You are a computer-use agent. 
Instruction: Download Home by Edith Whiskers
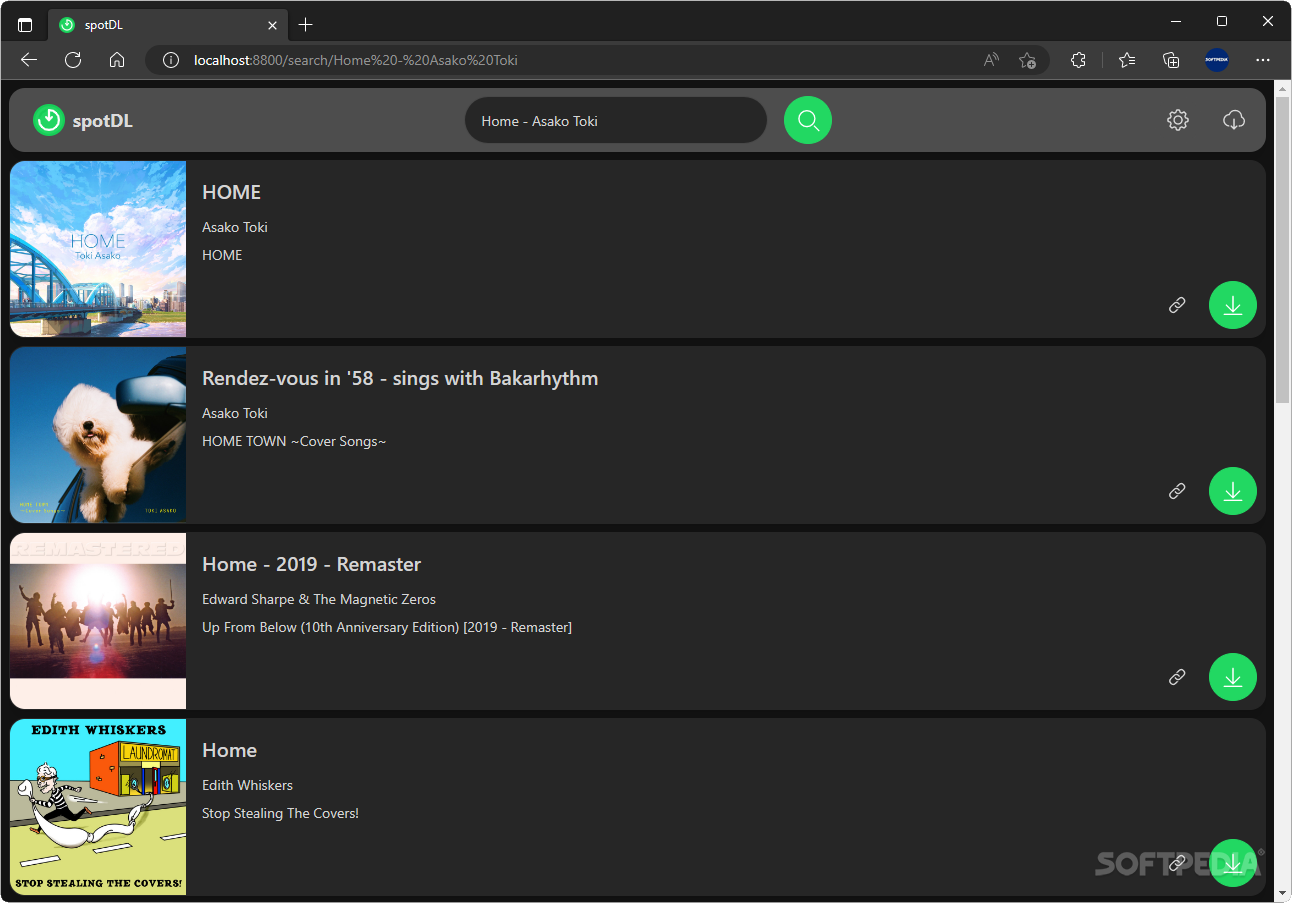1233,863
